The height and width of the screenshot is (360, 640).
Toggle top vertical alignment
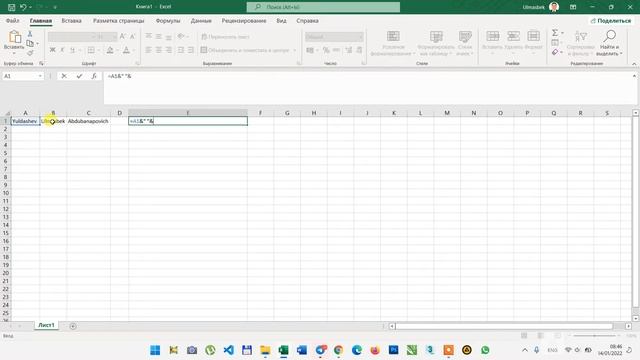click(149, 36)
